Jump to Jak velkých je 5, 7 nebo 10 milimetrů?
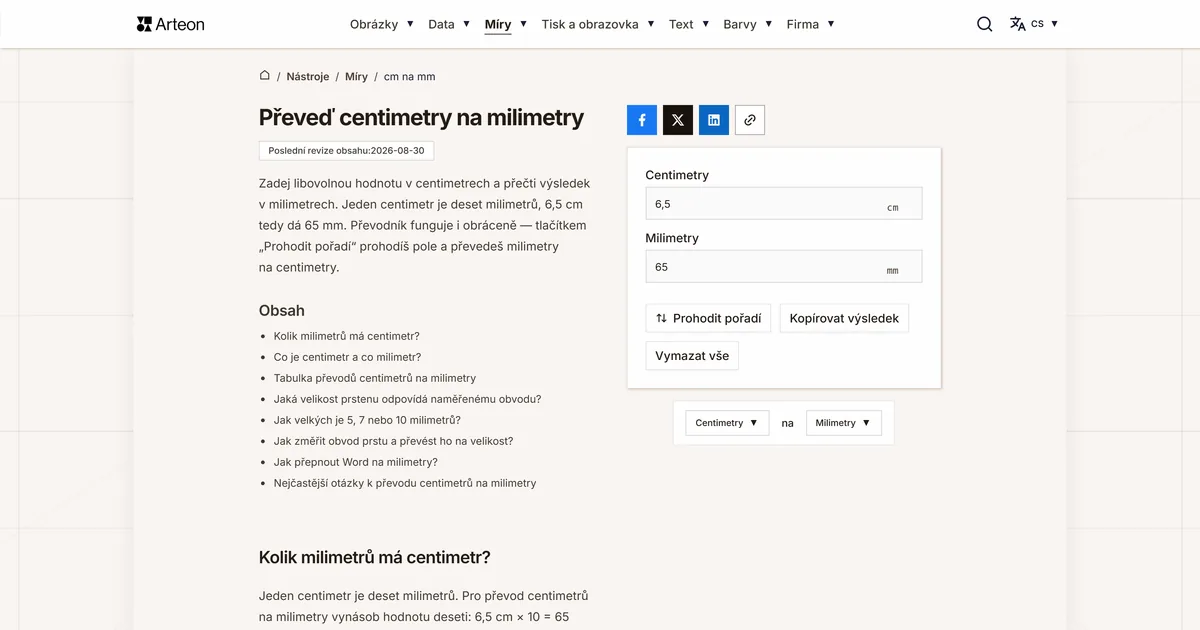The width and height of the screenshot is (1200, 630). tap(367, 420)
